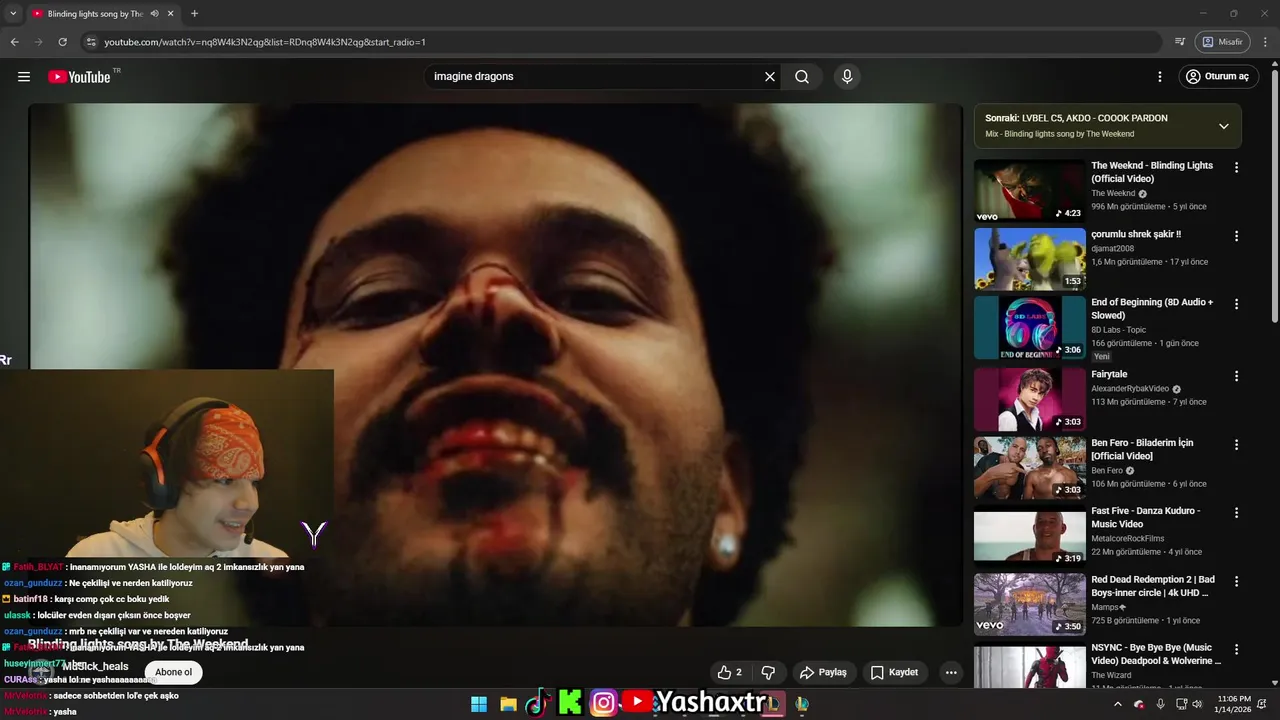
Task: Click the page vertical scrollbar
Action: point(1274,195)
